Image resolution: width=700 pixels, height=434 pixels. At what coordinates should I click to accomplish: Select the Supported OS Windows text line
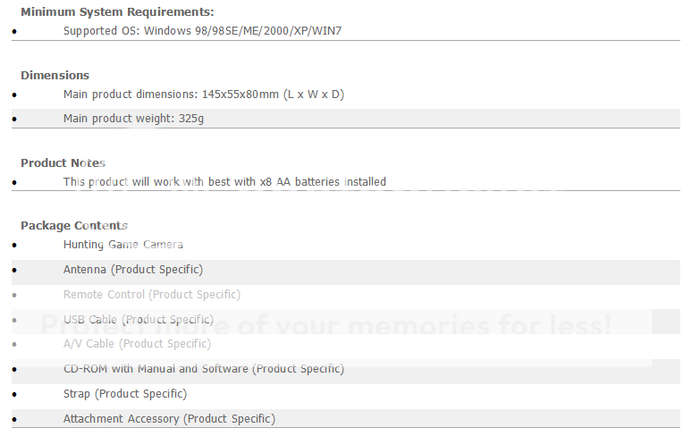click(x=202, y=31)
